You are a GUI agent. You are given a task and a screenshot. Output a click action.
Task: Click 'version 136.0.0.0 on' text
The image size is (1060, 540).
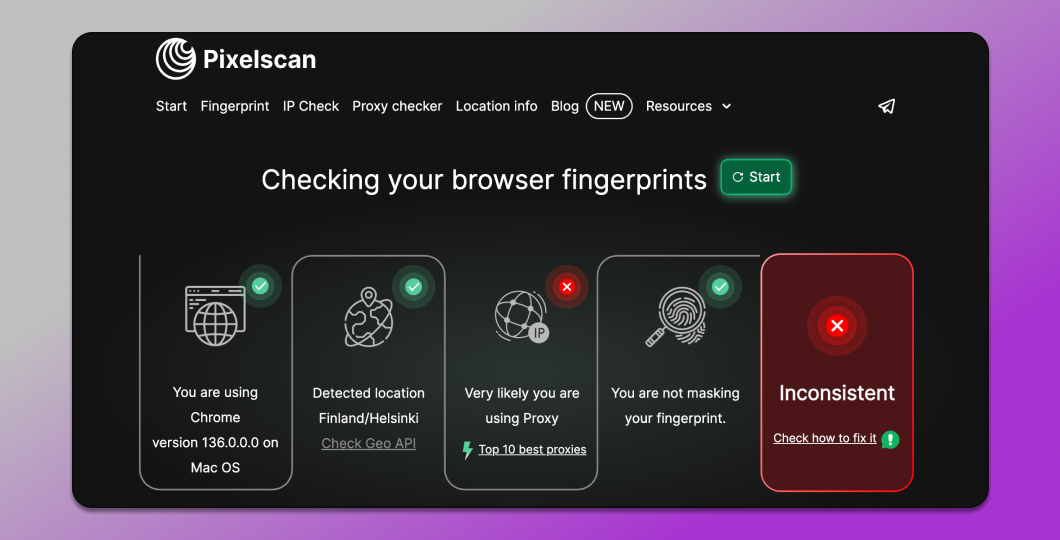[215, 443]
